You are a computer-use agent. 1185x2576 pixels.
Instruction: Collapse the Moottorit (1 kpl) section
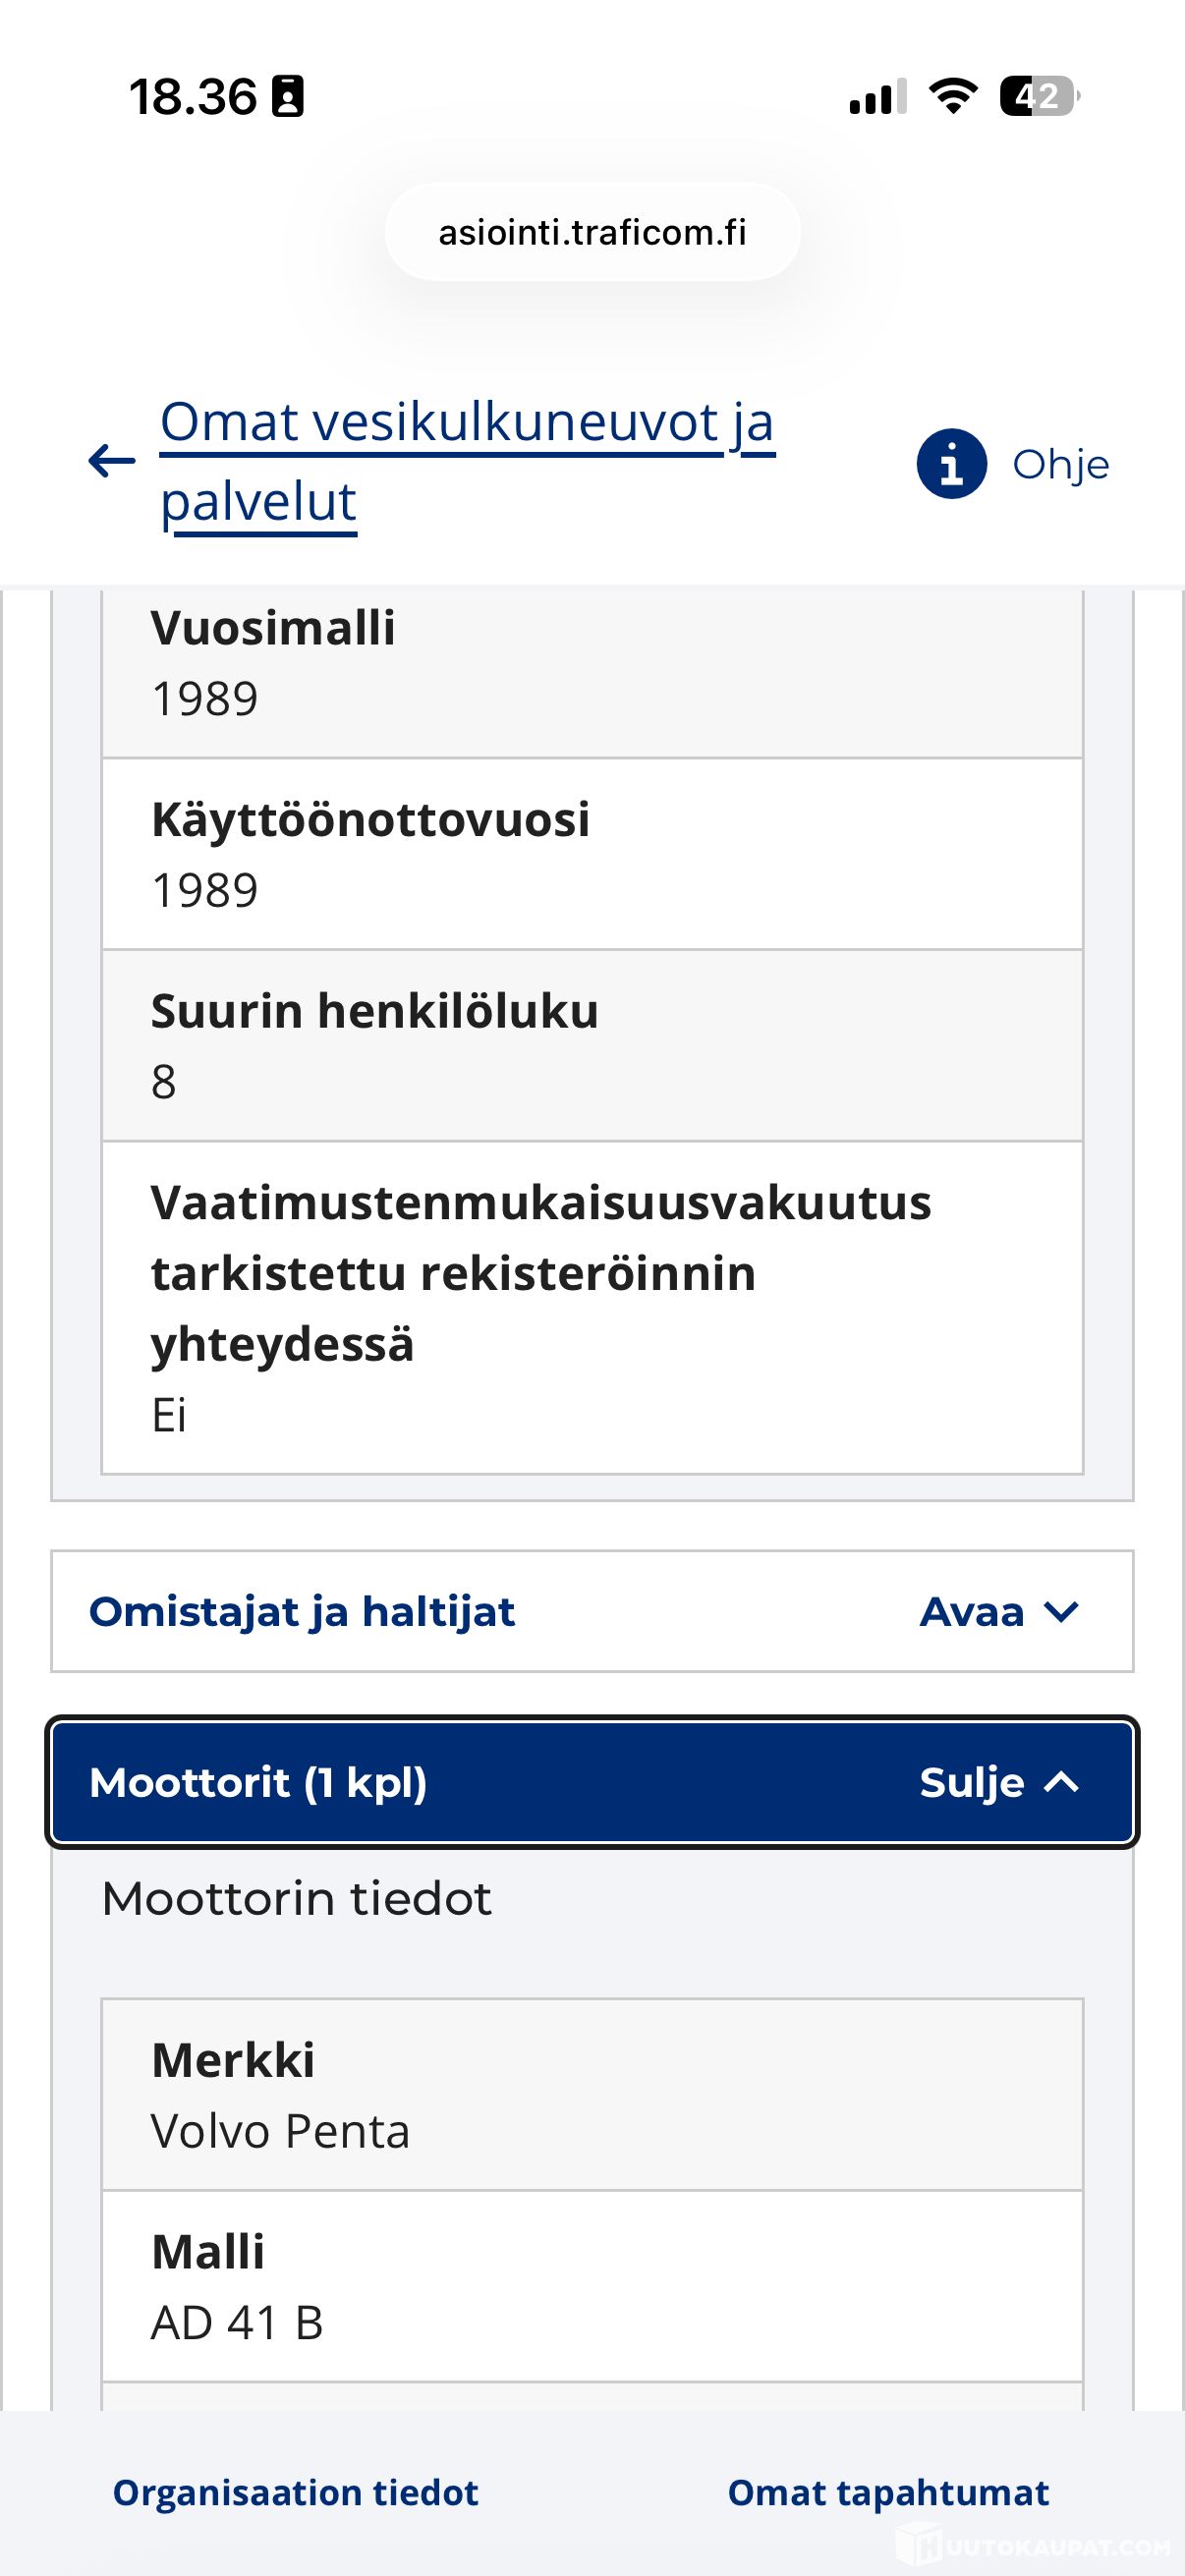tap(592, 1782)
